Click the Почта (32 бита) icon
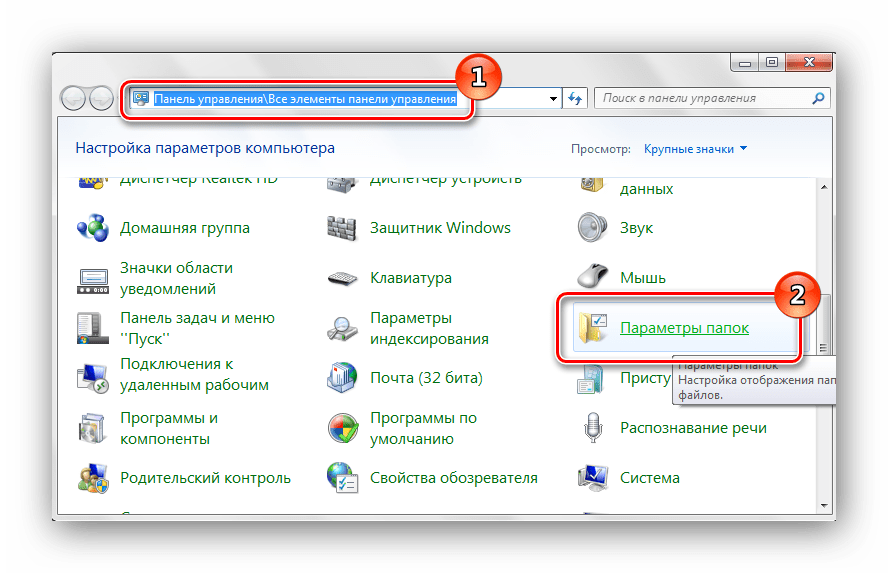The image size is (888, 573). tap(343, 378)
